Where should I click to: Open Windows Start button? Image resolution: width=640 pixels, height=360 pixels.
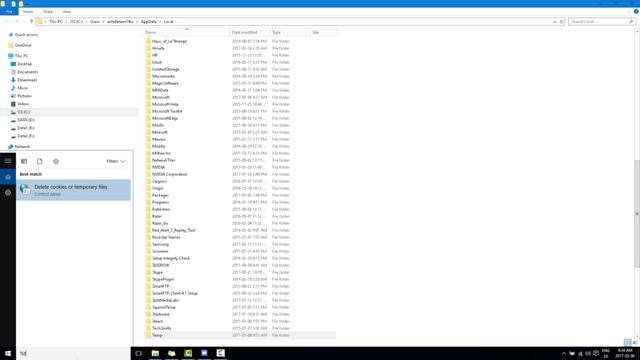pos(8,353)
